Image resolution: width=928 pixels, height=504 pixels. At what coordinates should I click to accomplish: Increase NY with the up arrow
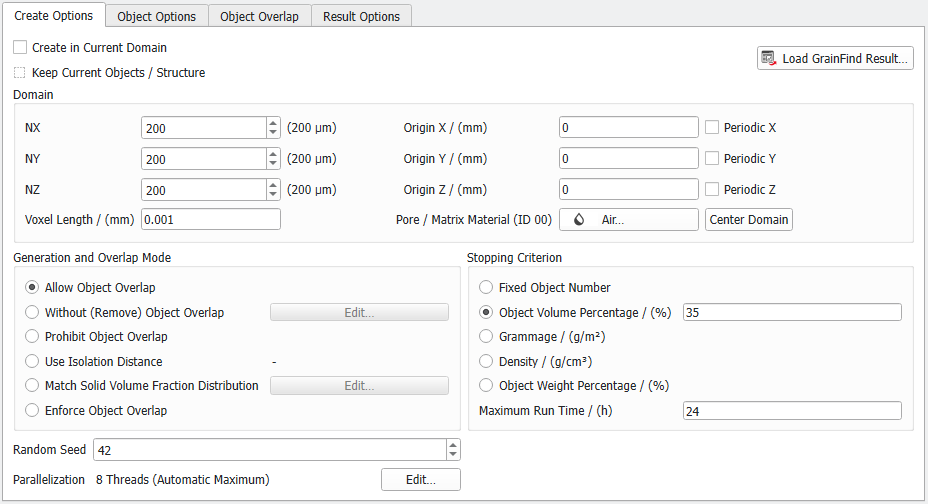(273, 153)
